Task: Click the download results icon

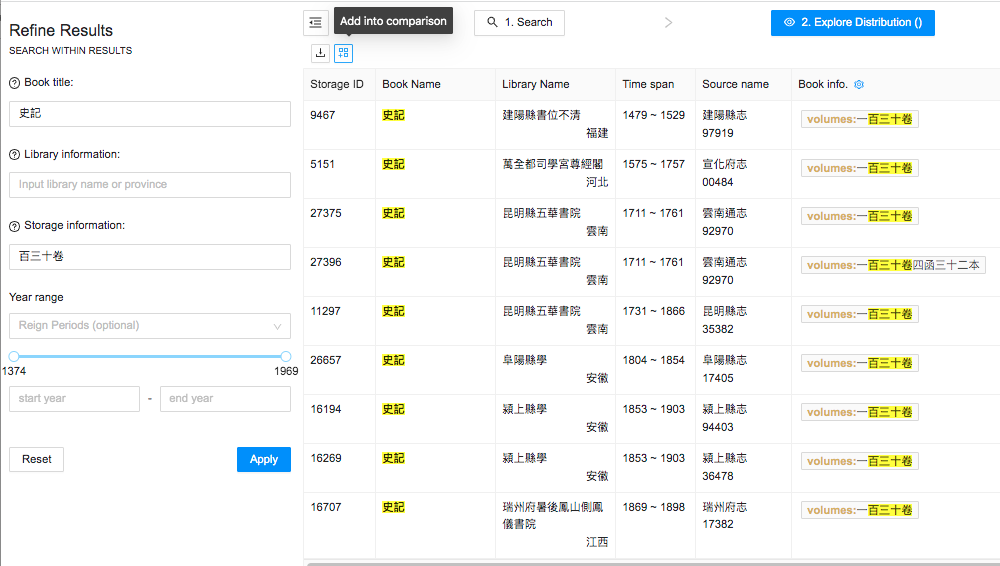Action: (x=320, y=53)
